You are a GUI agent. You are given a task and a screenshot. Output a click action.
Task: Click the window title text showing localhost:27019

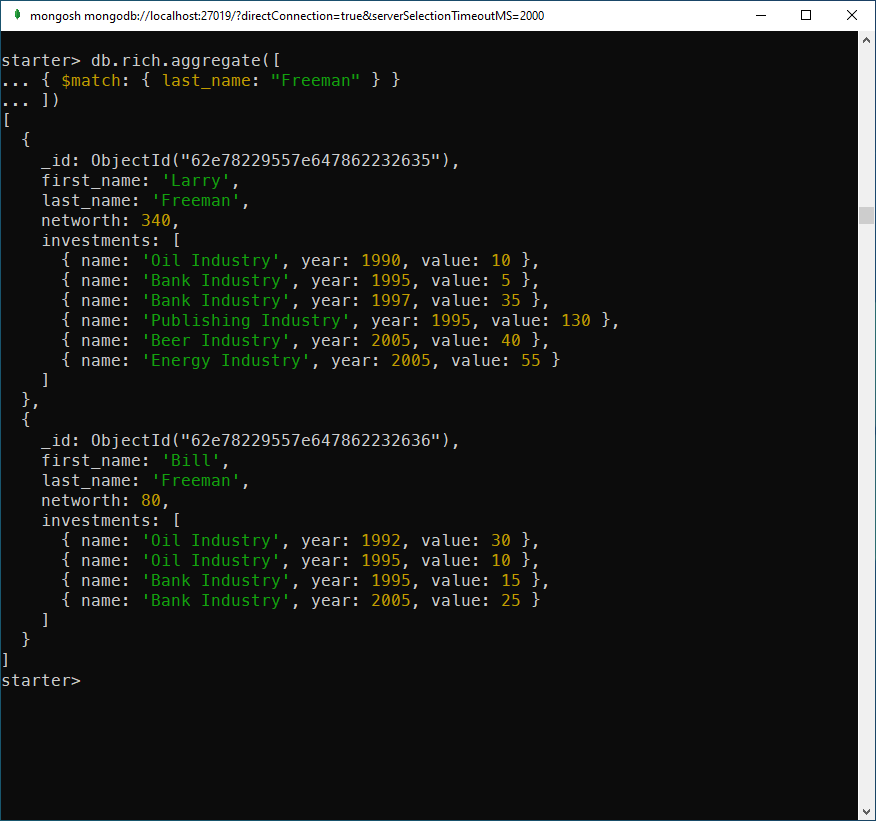(x=287, y=16)
